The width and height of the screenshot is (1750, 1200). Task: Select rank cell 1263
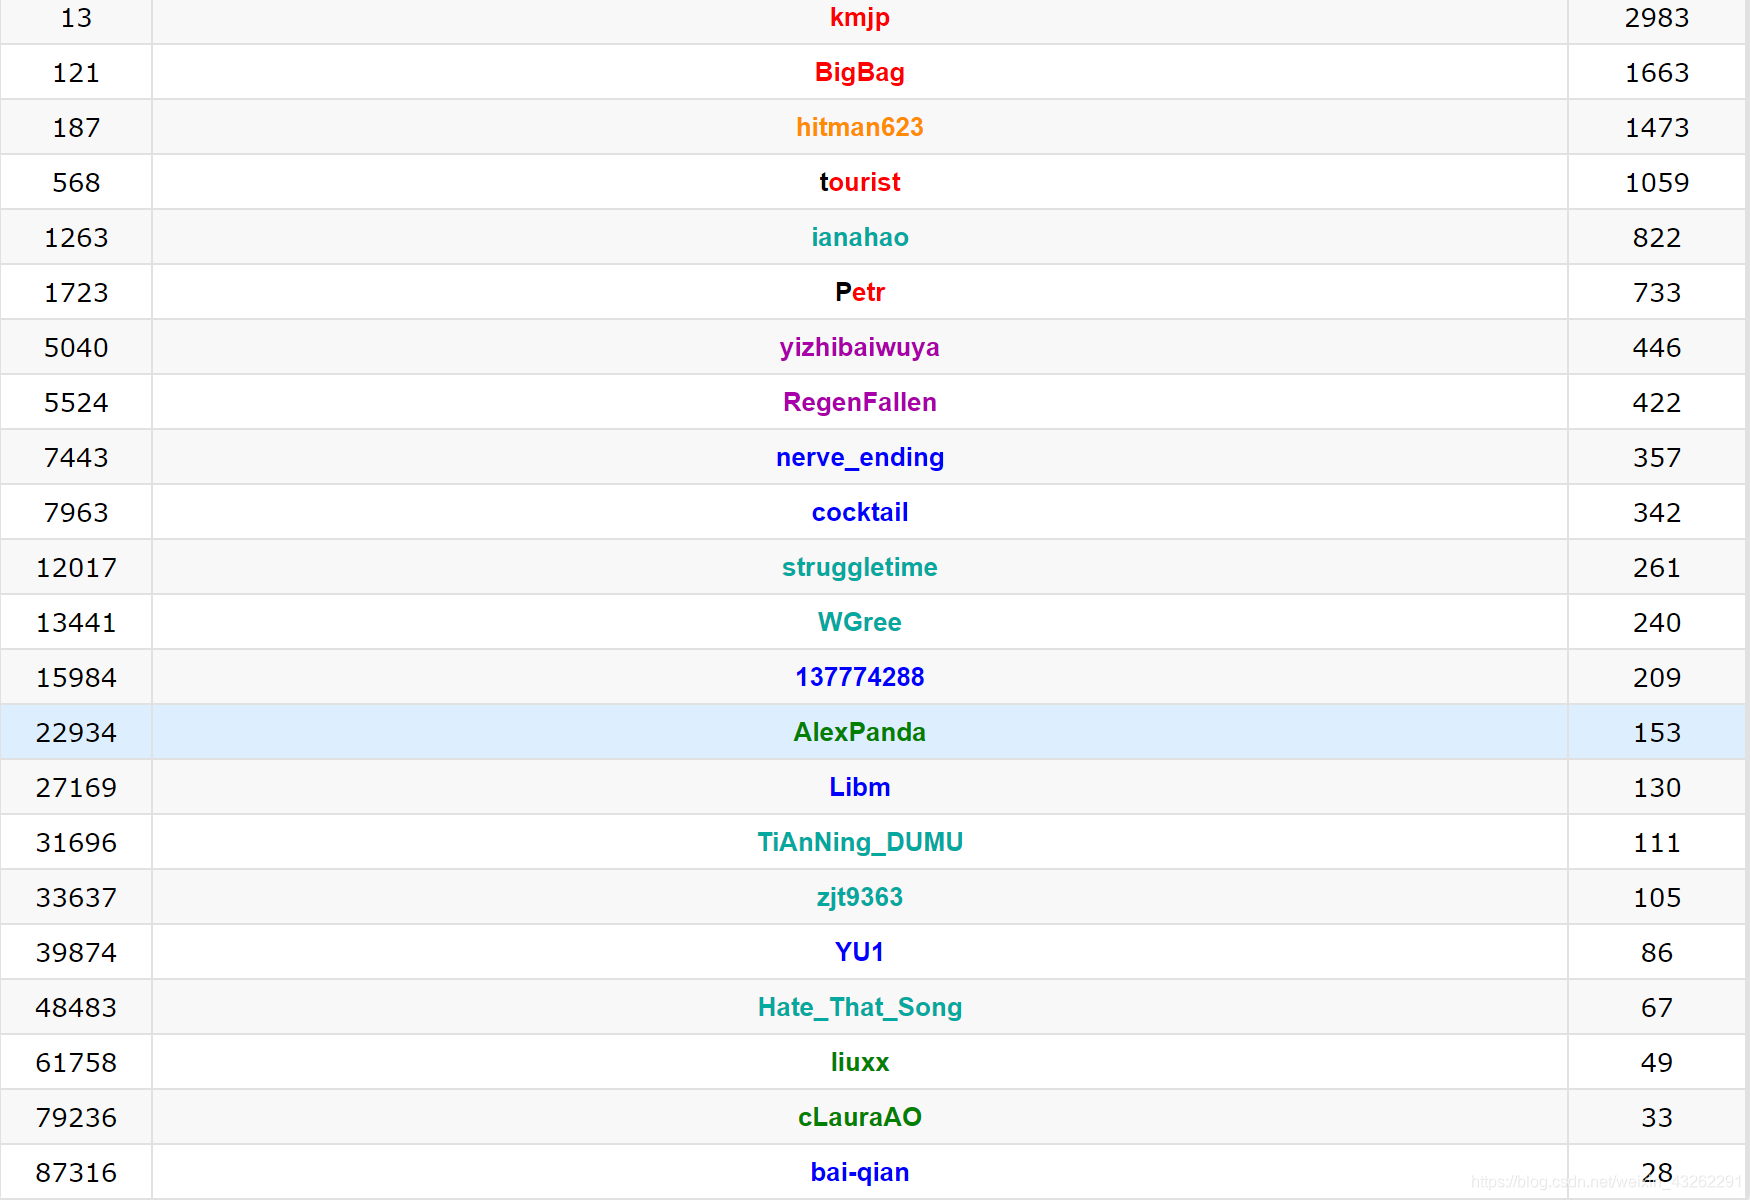76,237
